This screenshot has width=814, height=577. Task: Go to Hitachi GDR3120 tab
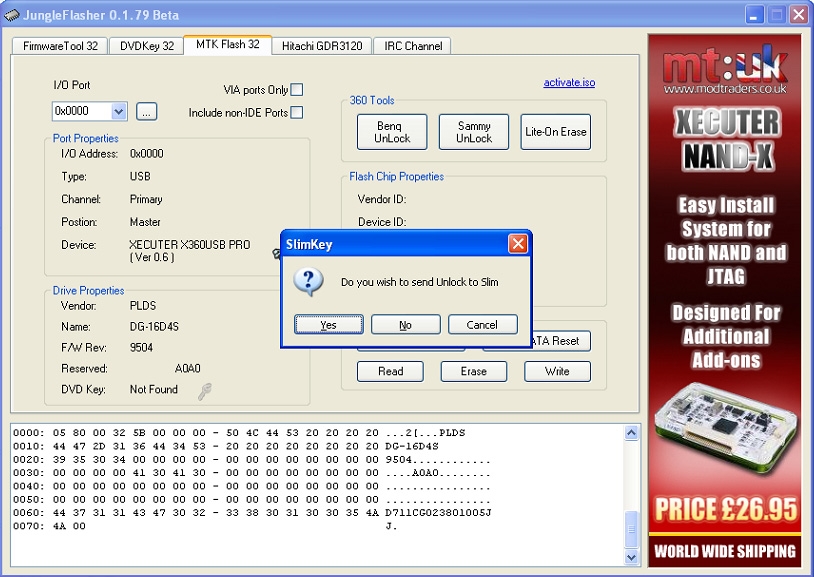tap(322, 46)
